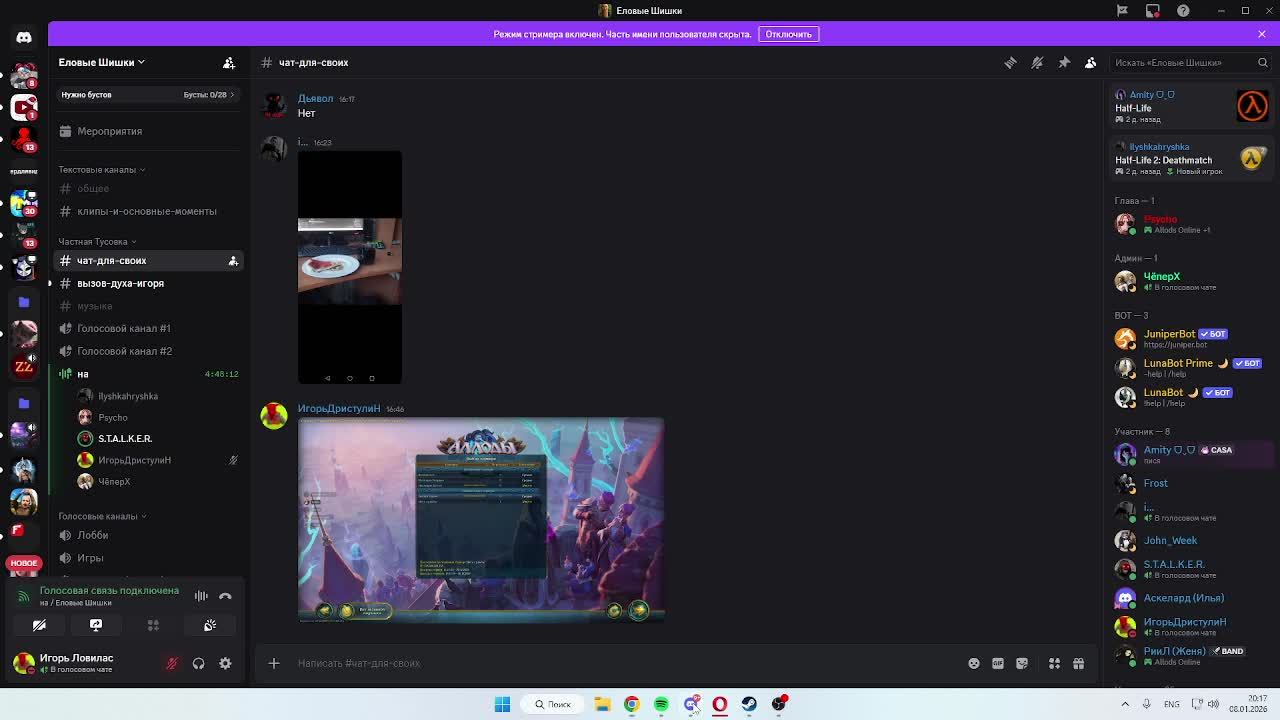Open Steam from the taskbar
The width and height of the screenshot is (1280, 720).
point(749,704)
